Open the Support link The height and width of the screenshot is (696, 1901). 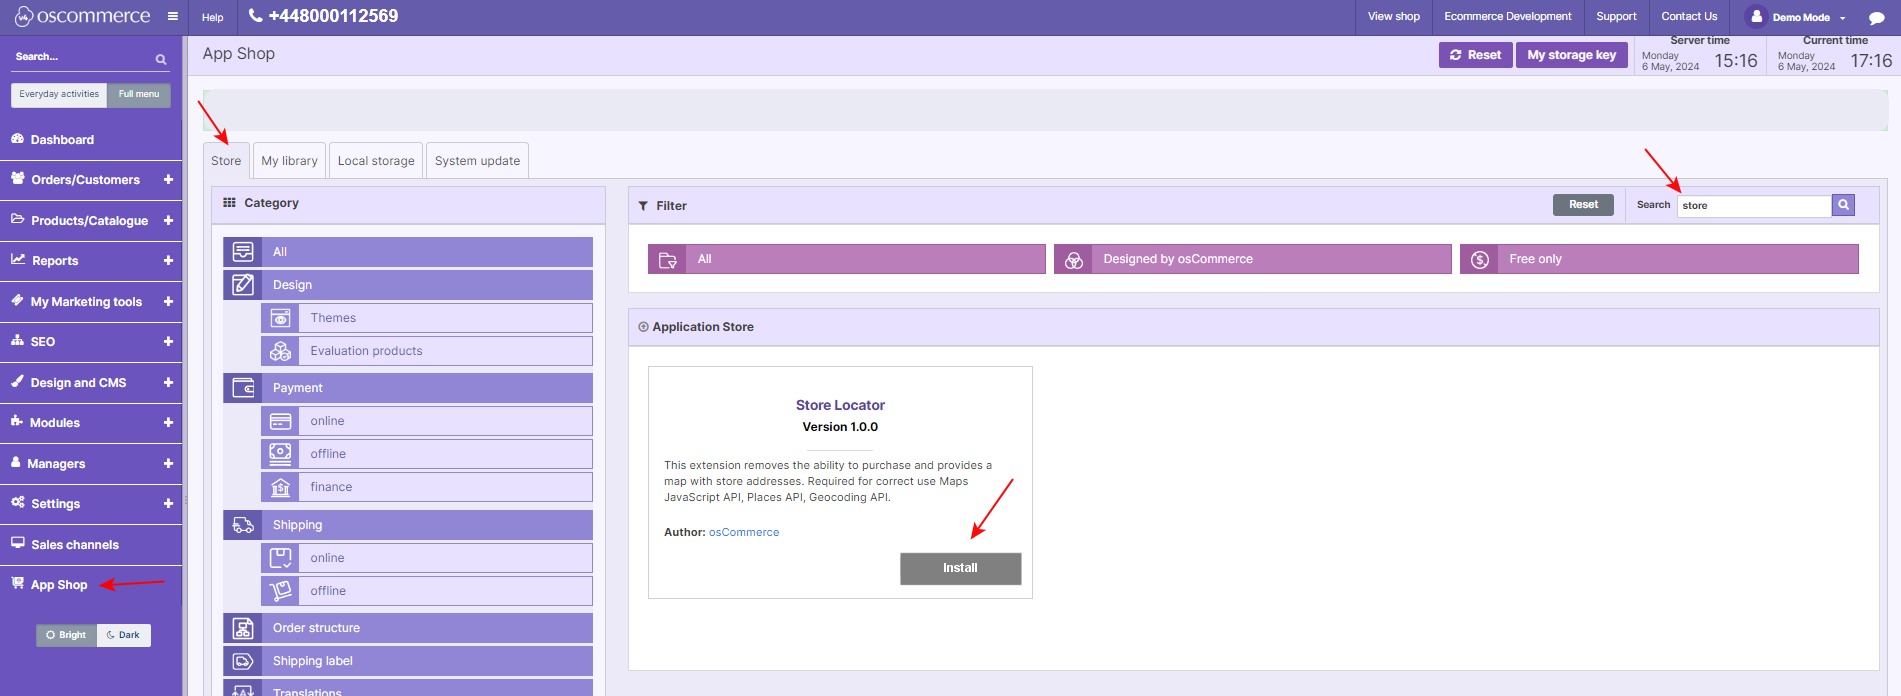pos(1616,16)
